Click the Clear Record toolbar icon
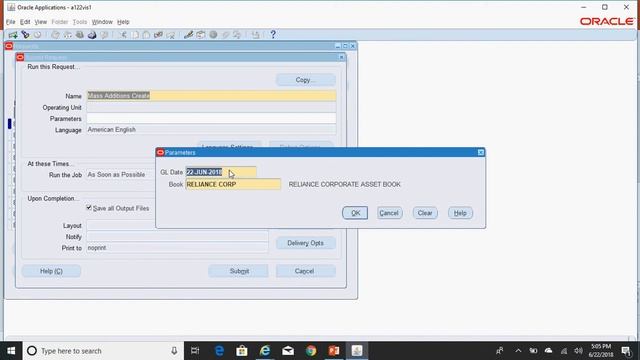This screenshot has height=360, width=640. tap(158, 35)
